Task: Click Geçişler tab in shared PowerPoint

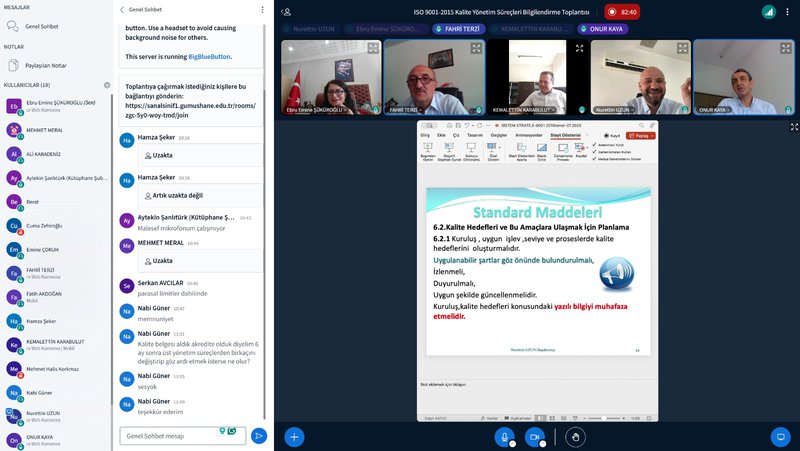Action: point(498,135)
